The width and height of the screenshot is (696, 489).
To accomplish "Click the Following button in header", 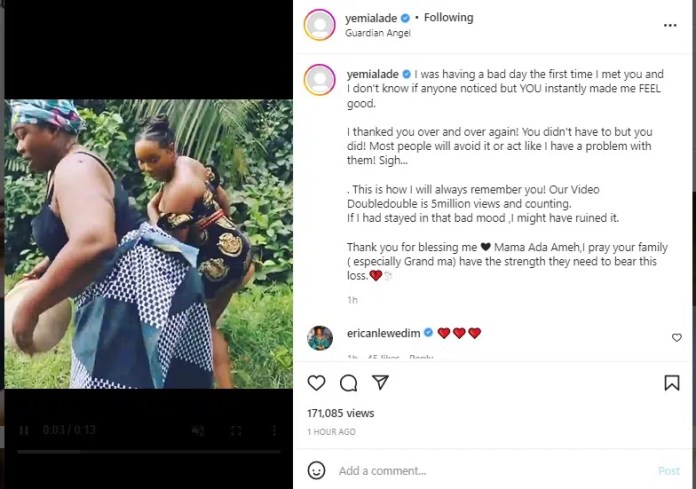I will point(449,18).
